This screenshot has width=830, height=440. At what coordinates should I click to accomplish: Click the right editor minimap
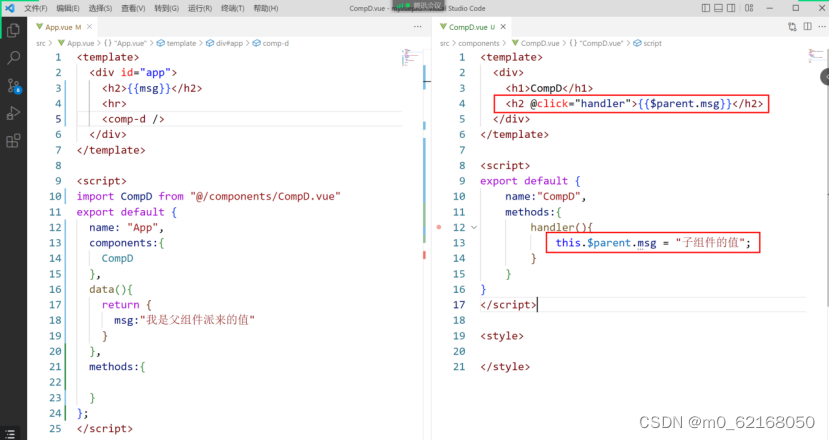[x=816, y=56]
